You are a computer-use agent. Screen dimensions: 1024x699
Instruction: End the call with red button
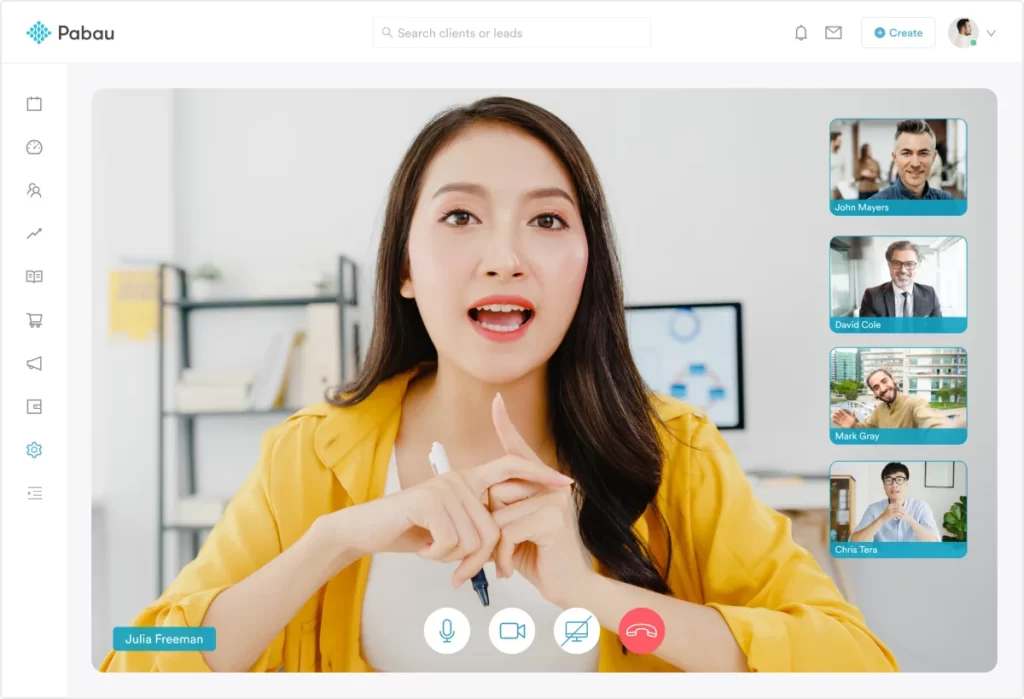[642, 631]
